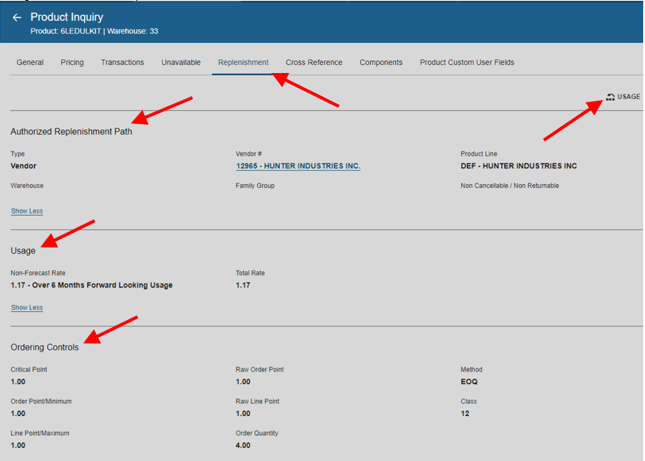Click the Family Group field label
The height and width of the screenshot is (461, 645).
pos(255,186)
